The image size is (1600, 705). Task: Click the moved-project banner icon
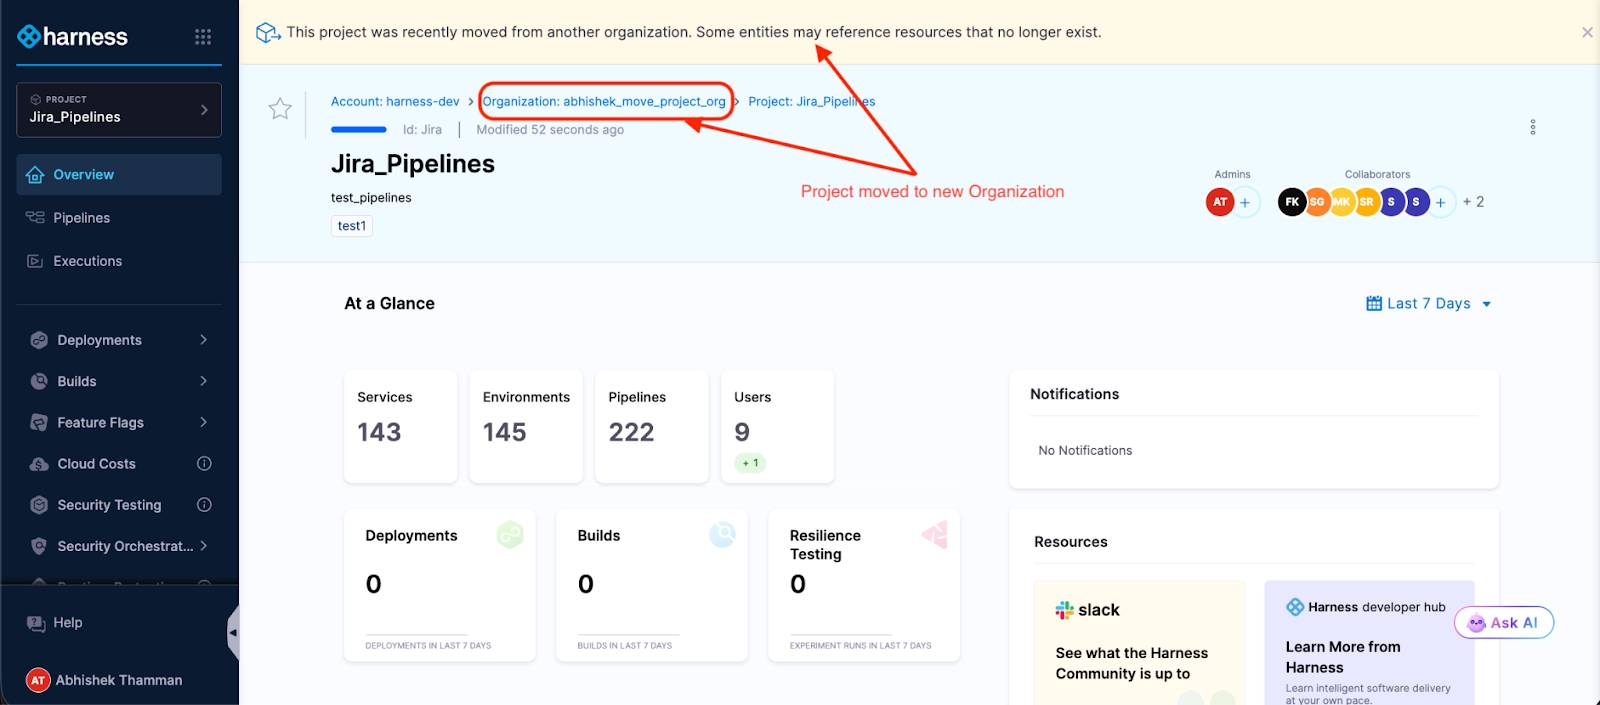(x=267, y=33)
